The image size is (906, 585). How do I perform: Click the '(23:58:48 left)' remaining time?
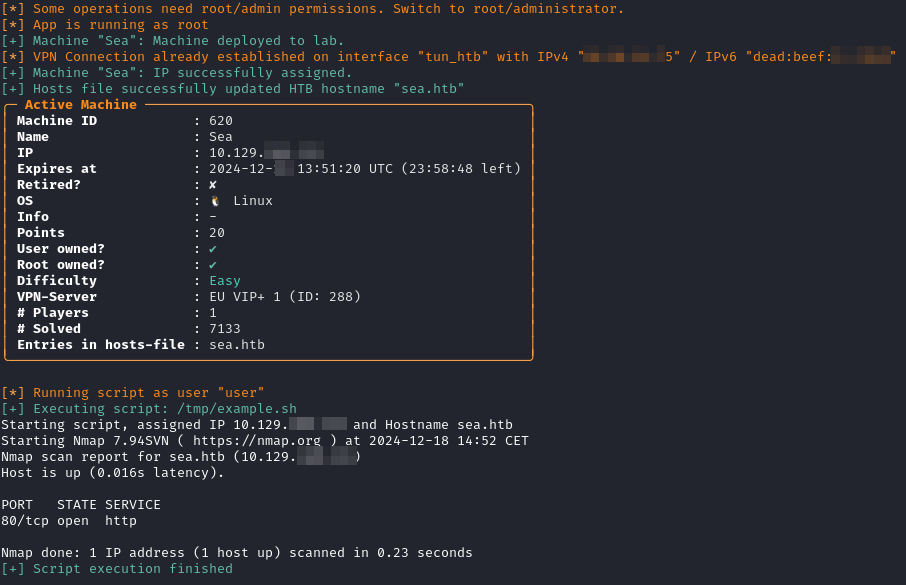[461, 169]
